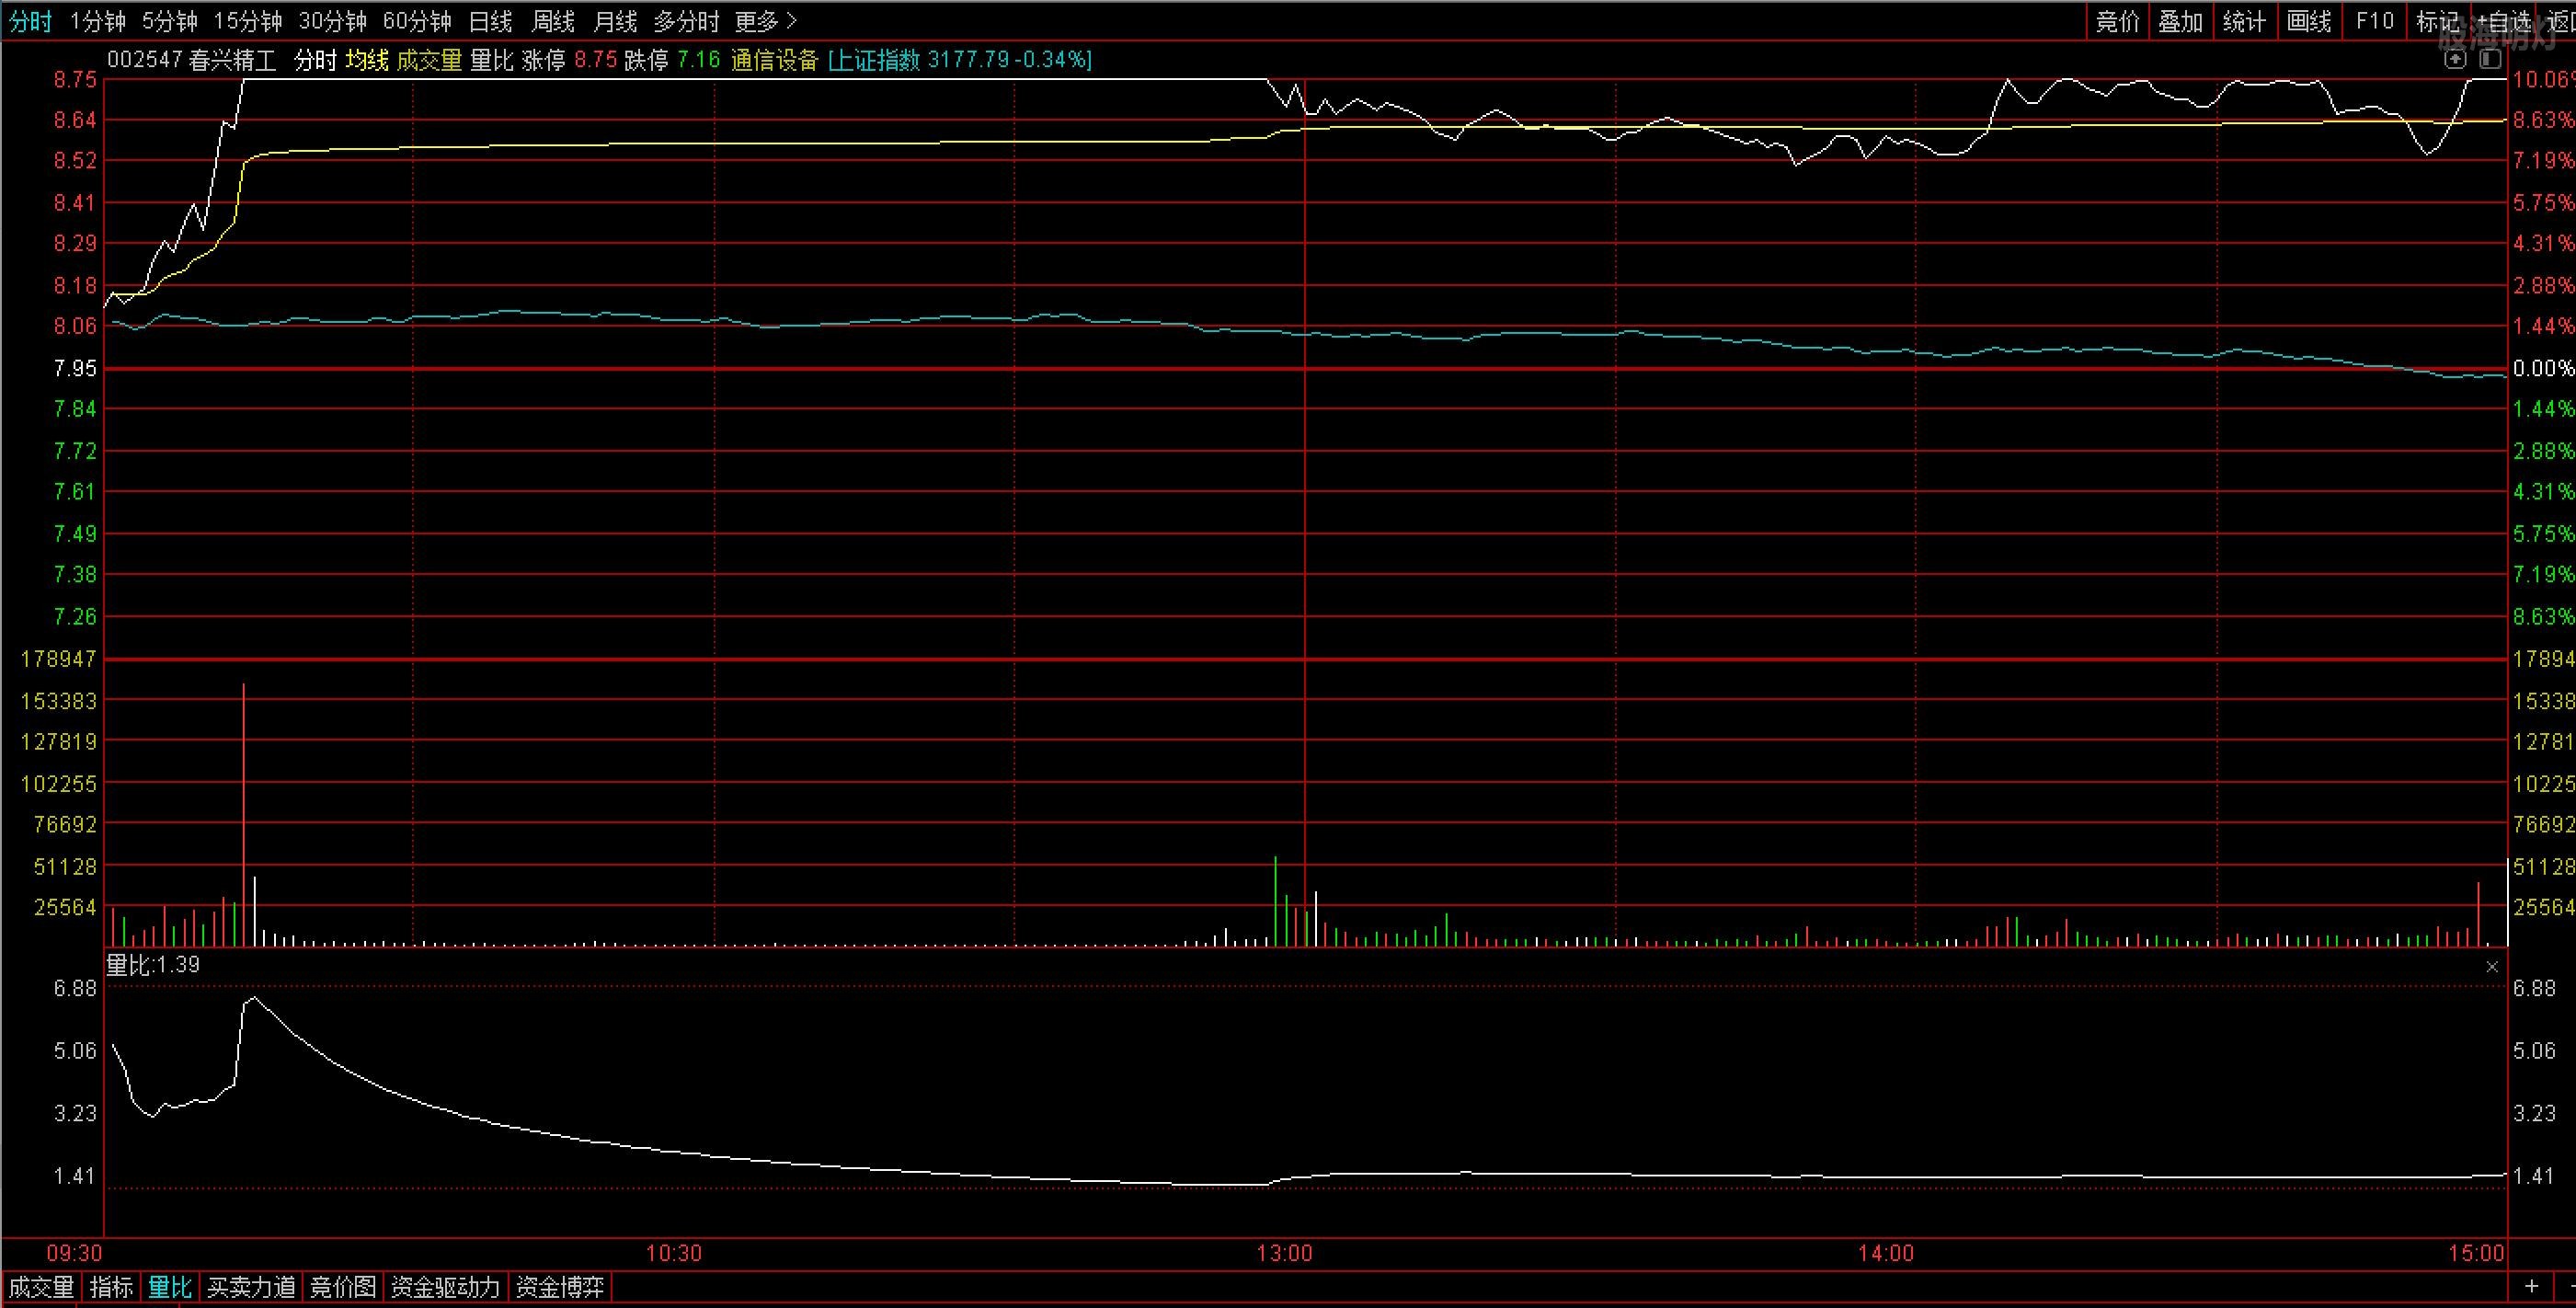Click the 14:00 time axis label
The width and height of the screenshot is (2576, 1308).
(1886, 1253)
